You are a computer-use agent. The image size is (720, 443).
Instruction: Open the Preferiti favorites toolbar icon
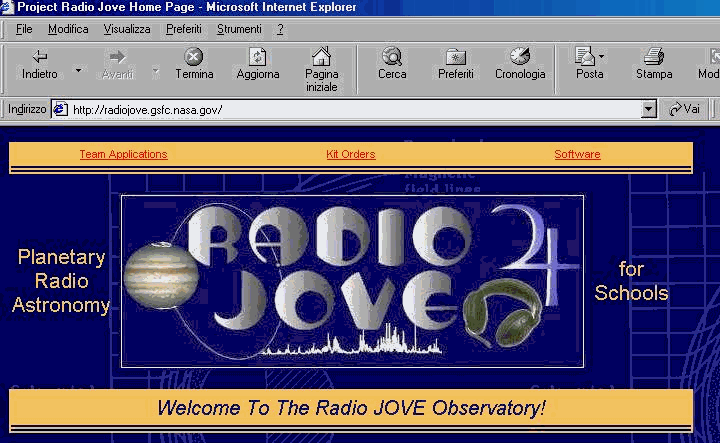coord(455,57)
